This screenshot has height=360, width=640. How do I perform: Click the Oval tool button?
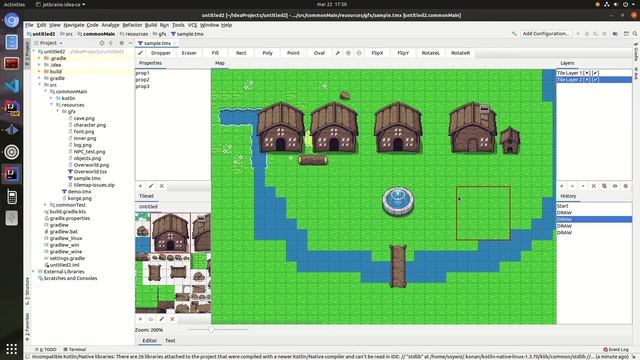pyautogui.click(x=319, y=53)
